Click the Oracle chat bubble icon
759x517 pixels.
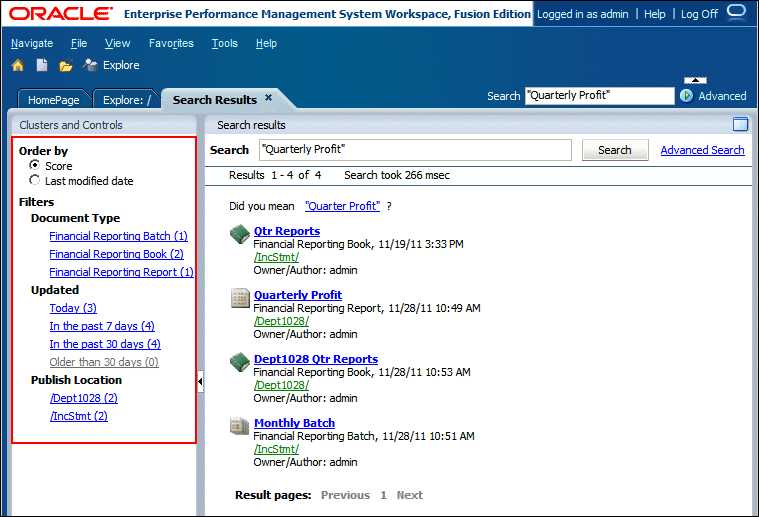point(736,11)
